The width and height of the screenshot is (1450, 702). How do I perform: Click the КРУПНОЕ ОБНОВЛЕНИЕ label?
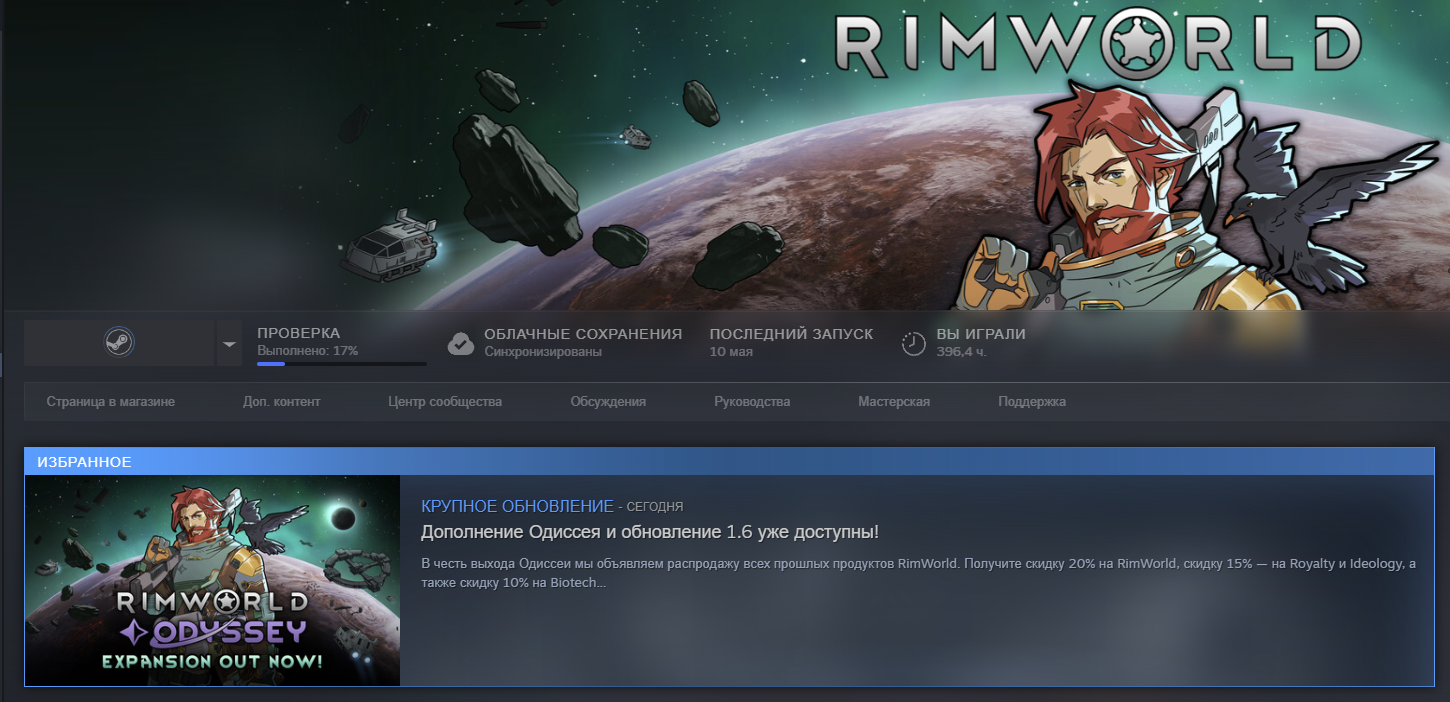(x=517, y=506)
